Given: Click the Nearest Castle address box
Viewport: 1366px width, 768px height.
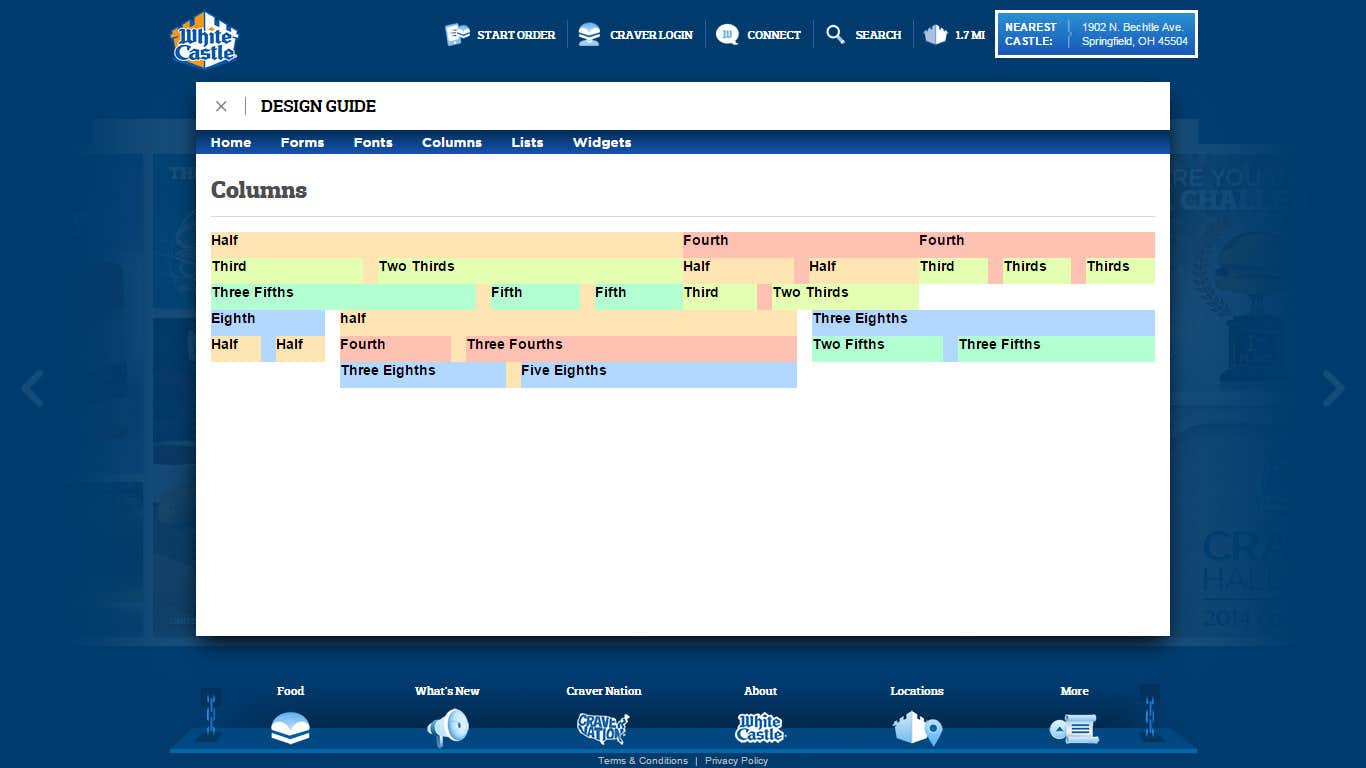Looking at the screenshot, I should pyautogui.click(x=1096, y=34).
